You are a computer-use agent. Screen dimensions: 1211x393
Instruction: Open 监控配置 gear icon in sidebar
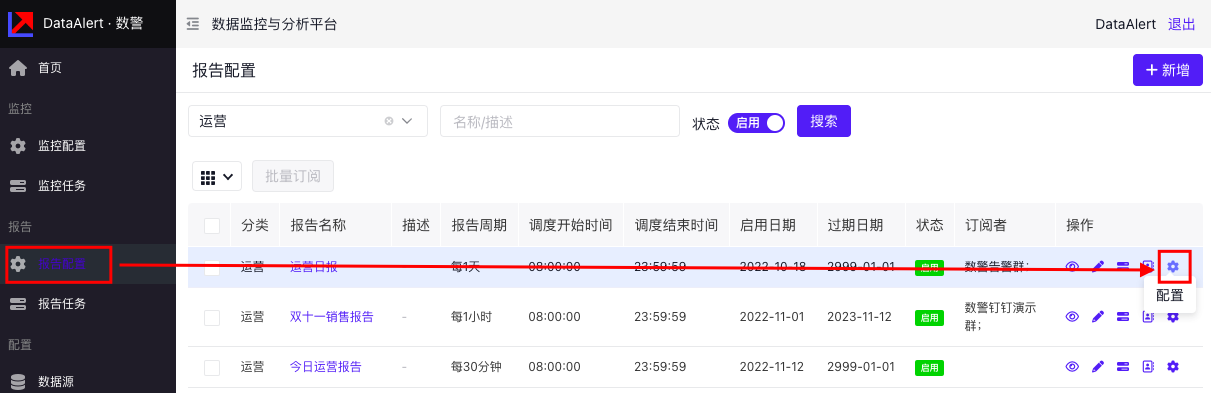18,146
